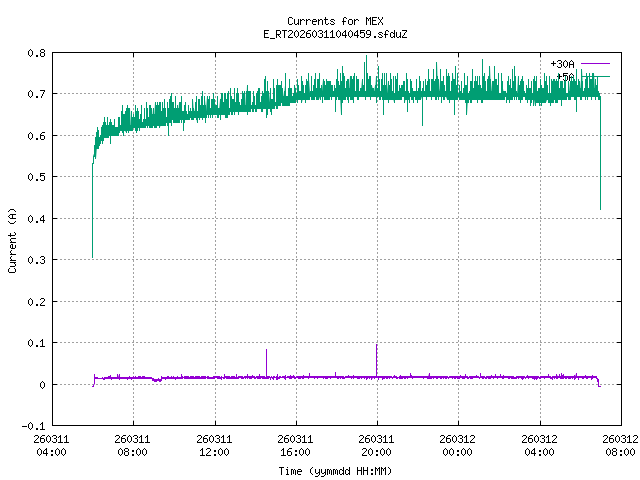Click the +5A legend label
The height and width of the screenshot is (480, 640).
click(x=565, y=75)
